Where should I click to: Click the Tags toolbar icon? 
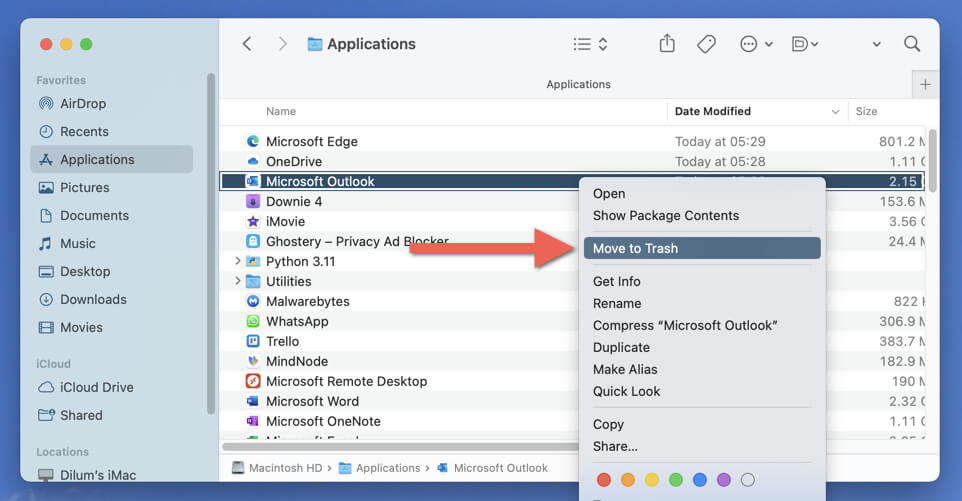click(706, 44)
